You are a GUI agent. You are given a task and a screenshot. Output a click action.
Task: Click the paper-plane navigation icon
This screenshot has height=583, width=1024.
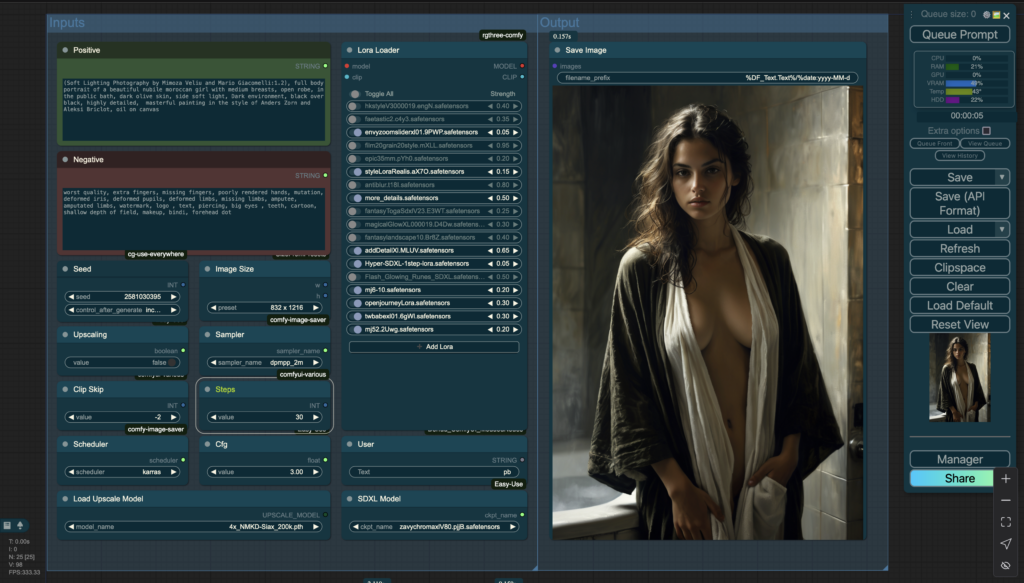[x=1006, y=543]
